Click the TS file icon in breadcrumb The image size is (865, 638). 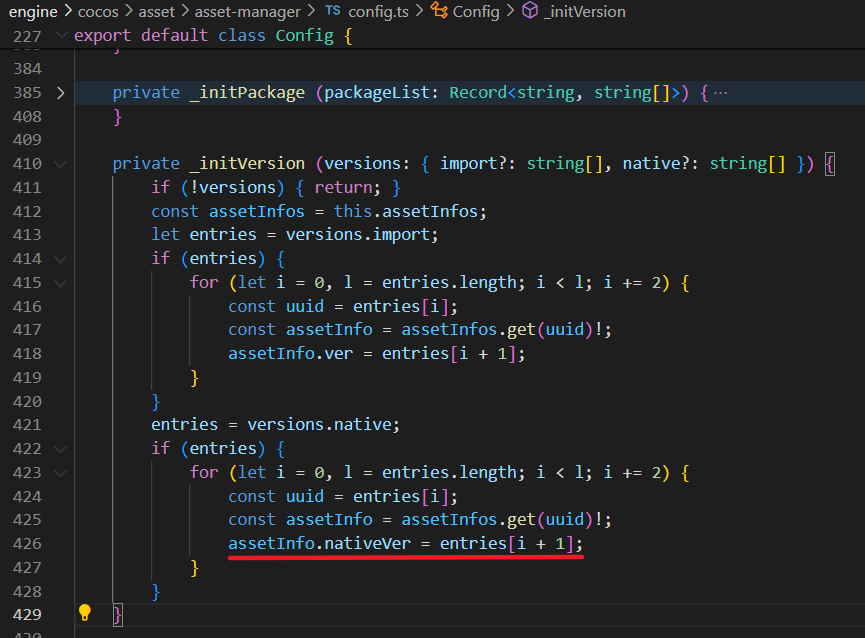pyautogui.click(x=333, y=10)
